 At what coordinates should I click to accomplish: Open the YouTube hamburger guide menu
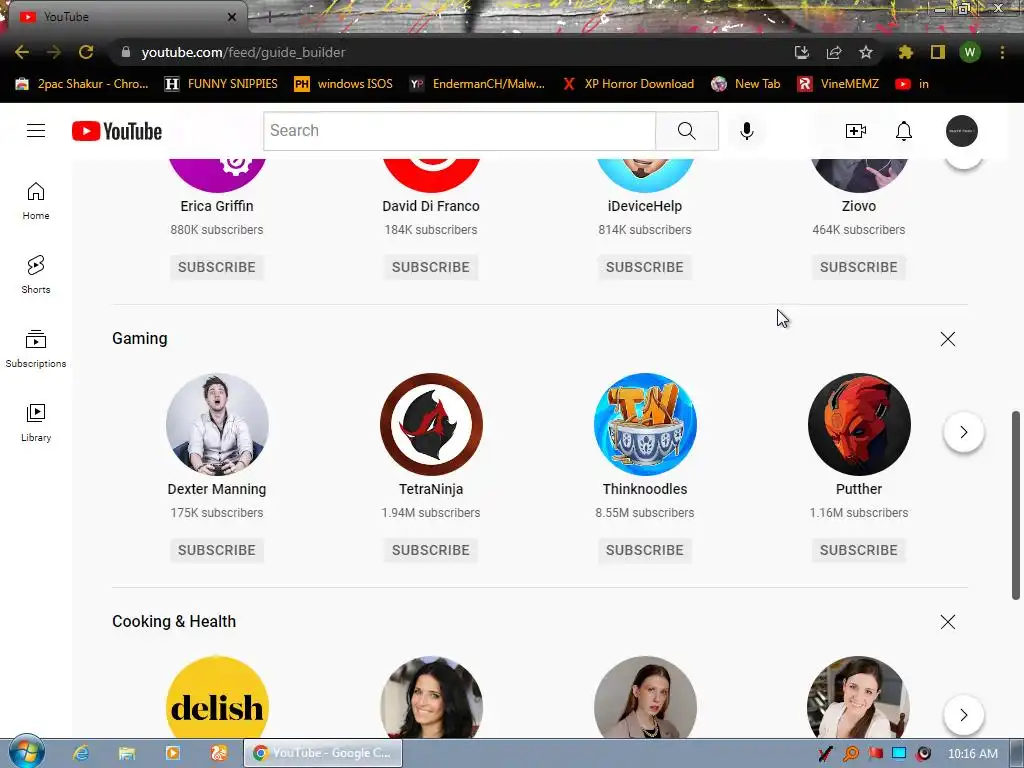tap(36, 131)
